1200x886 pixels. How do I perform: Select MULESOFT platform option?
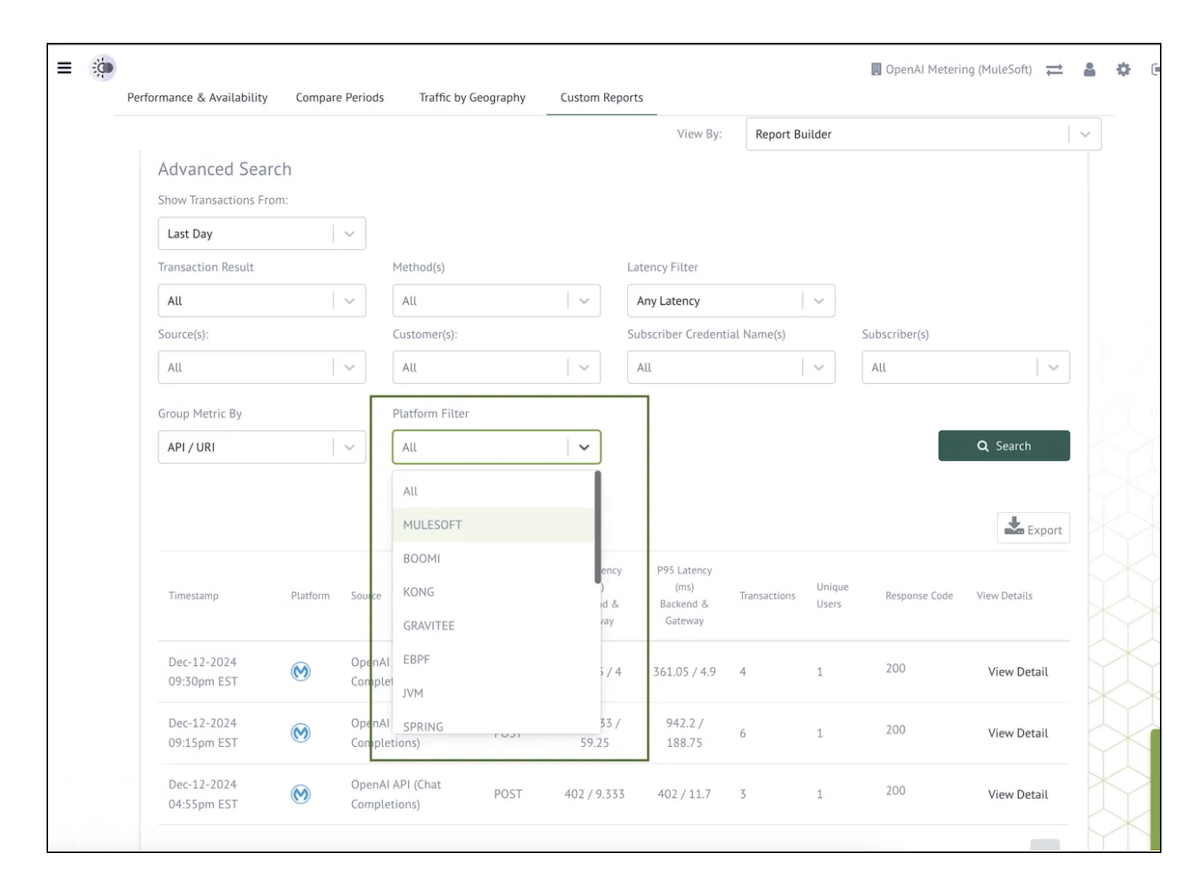coord(494,525)
